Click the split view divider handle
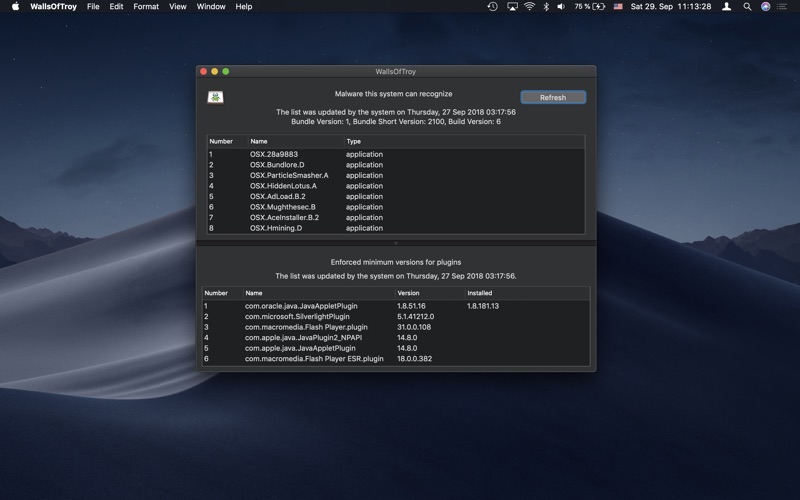This screenshot has height=500, width=800. (x=396, y=243)
